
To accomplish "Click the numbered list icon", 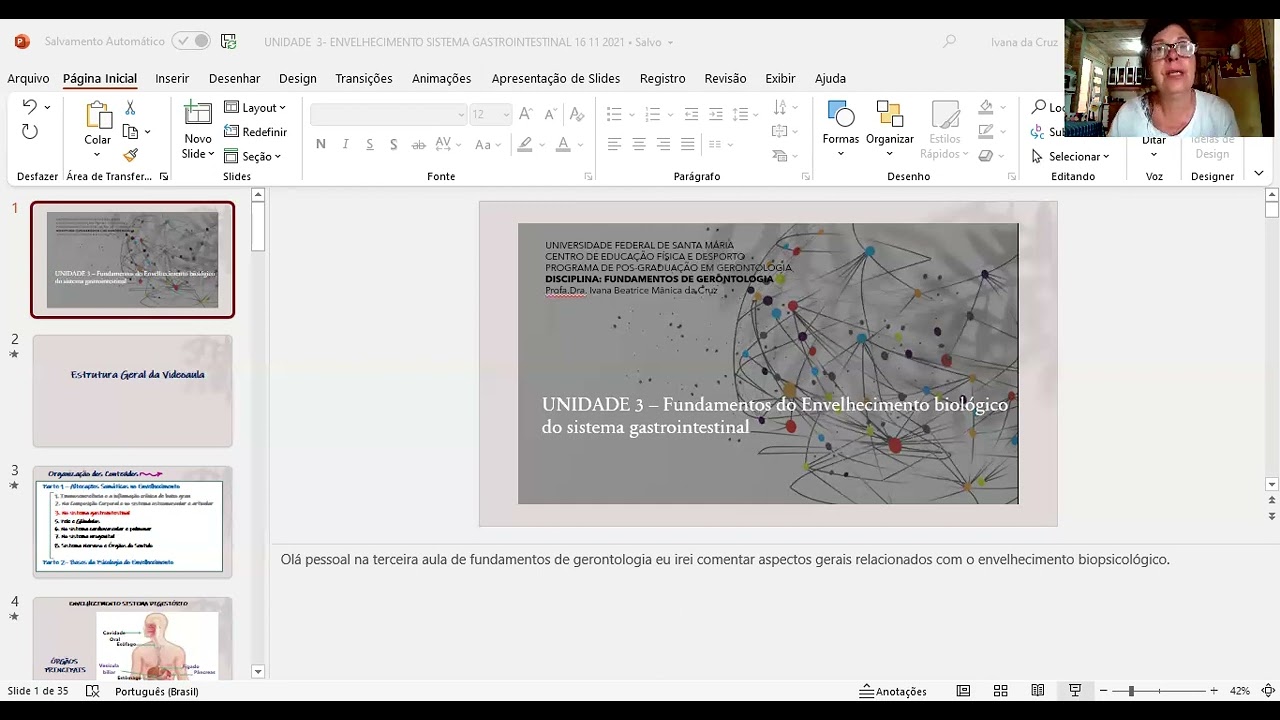I will point(652,114).
